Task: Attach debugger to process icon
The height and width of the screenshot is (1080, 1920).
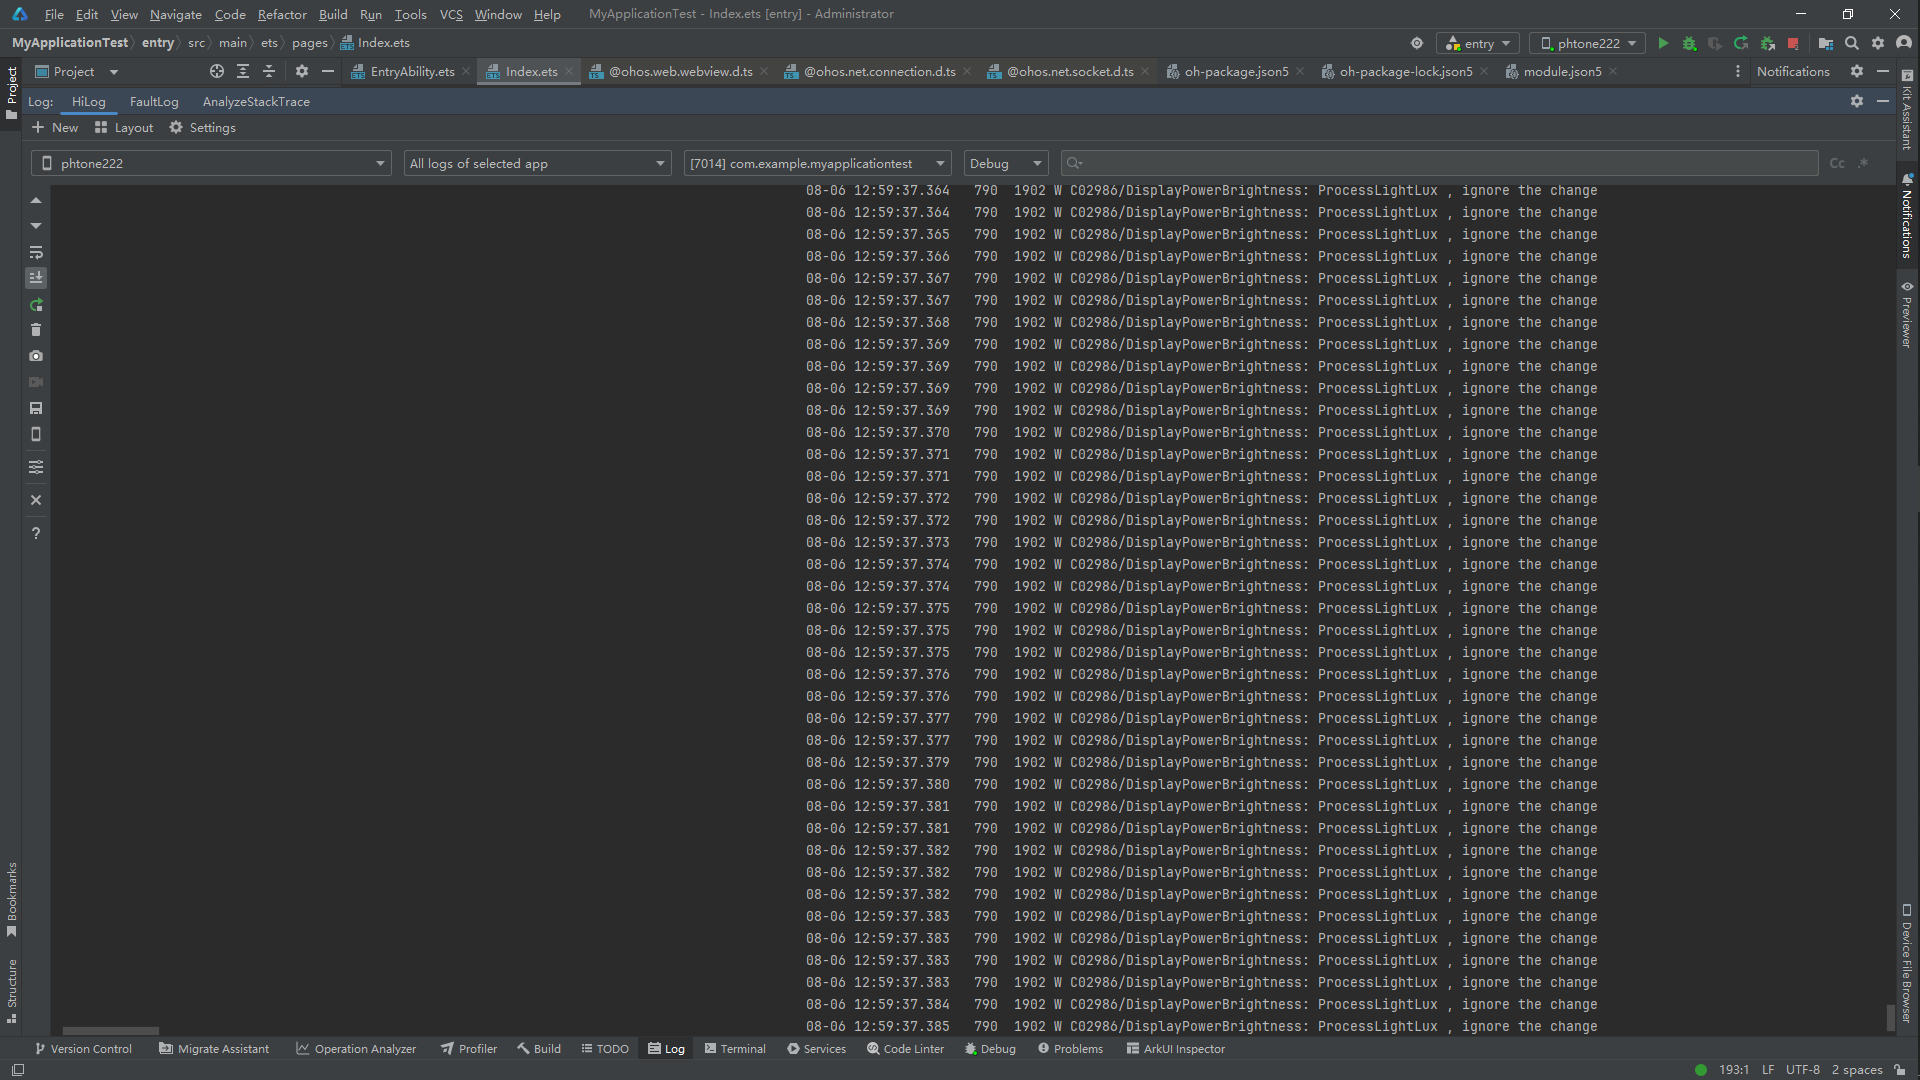Action: [1767, 43]
